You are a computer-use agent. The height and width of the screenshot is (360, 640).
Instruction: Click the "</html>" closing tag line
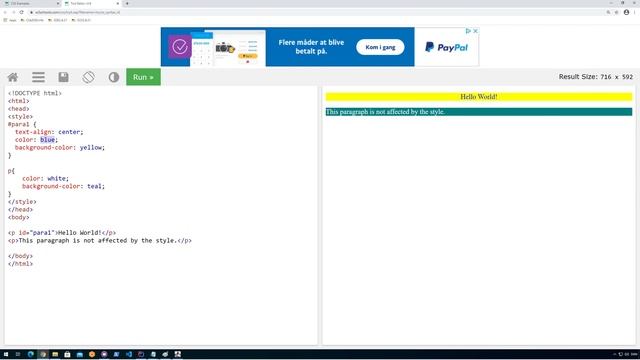point(20,264)
